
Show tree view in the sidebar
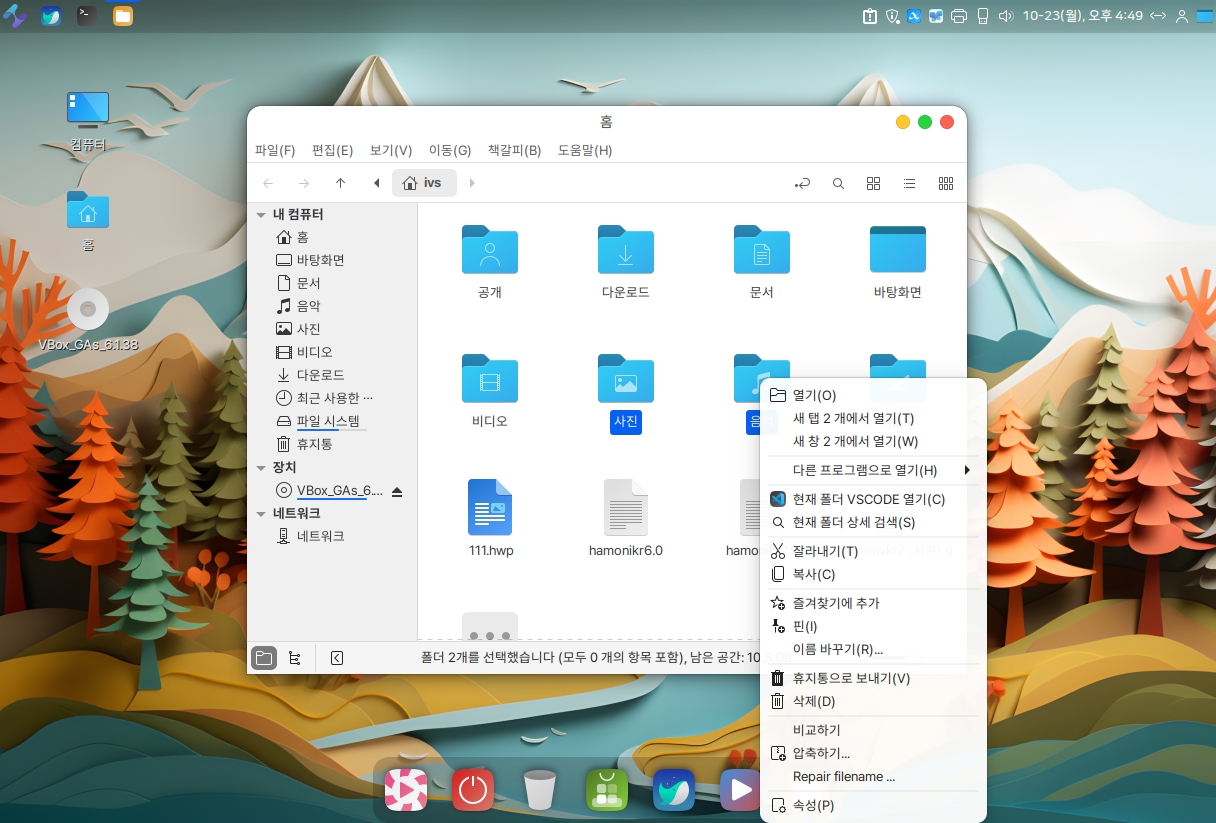294,658
